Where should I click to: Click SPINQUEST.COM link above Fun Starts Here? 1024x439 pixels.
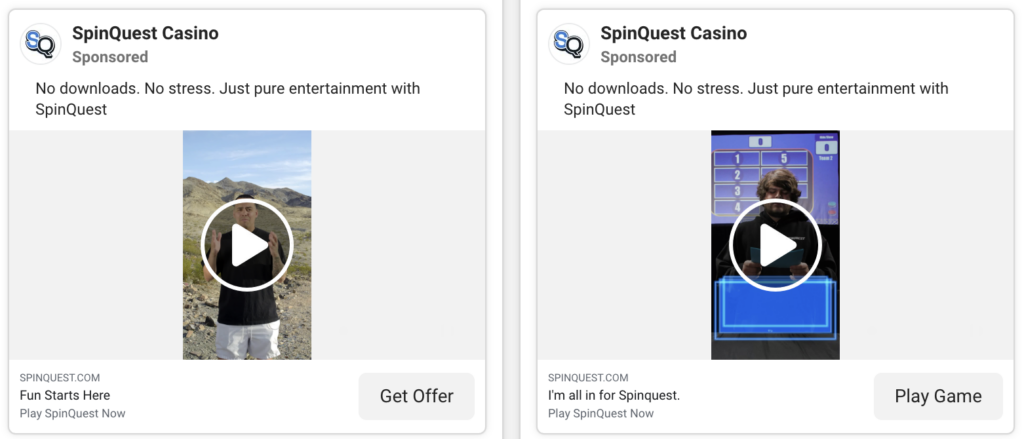pos(60,378)
